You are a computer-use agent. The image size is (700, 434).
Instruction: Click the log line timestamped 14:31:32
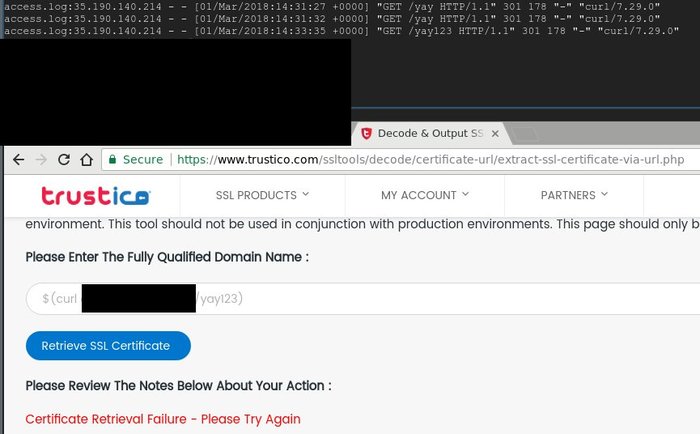[x=332, y=19]
